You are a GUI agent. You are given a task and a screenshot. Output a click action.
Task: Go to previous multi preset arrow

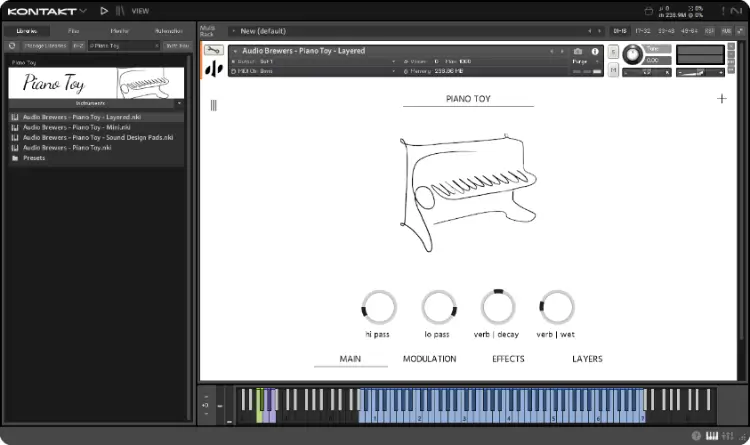tap(589, 31)
